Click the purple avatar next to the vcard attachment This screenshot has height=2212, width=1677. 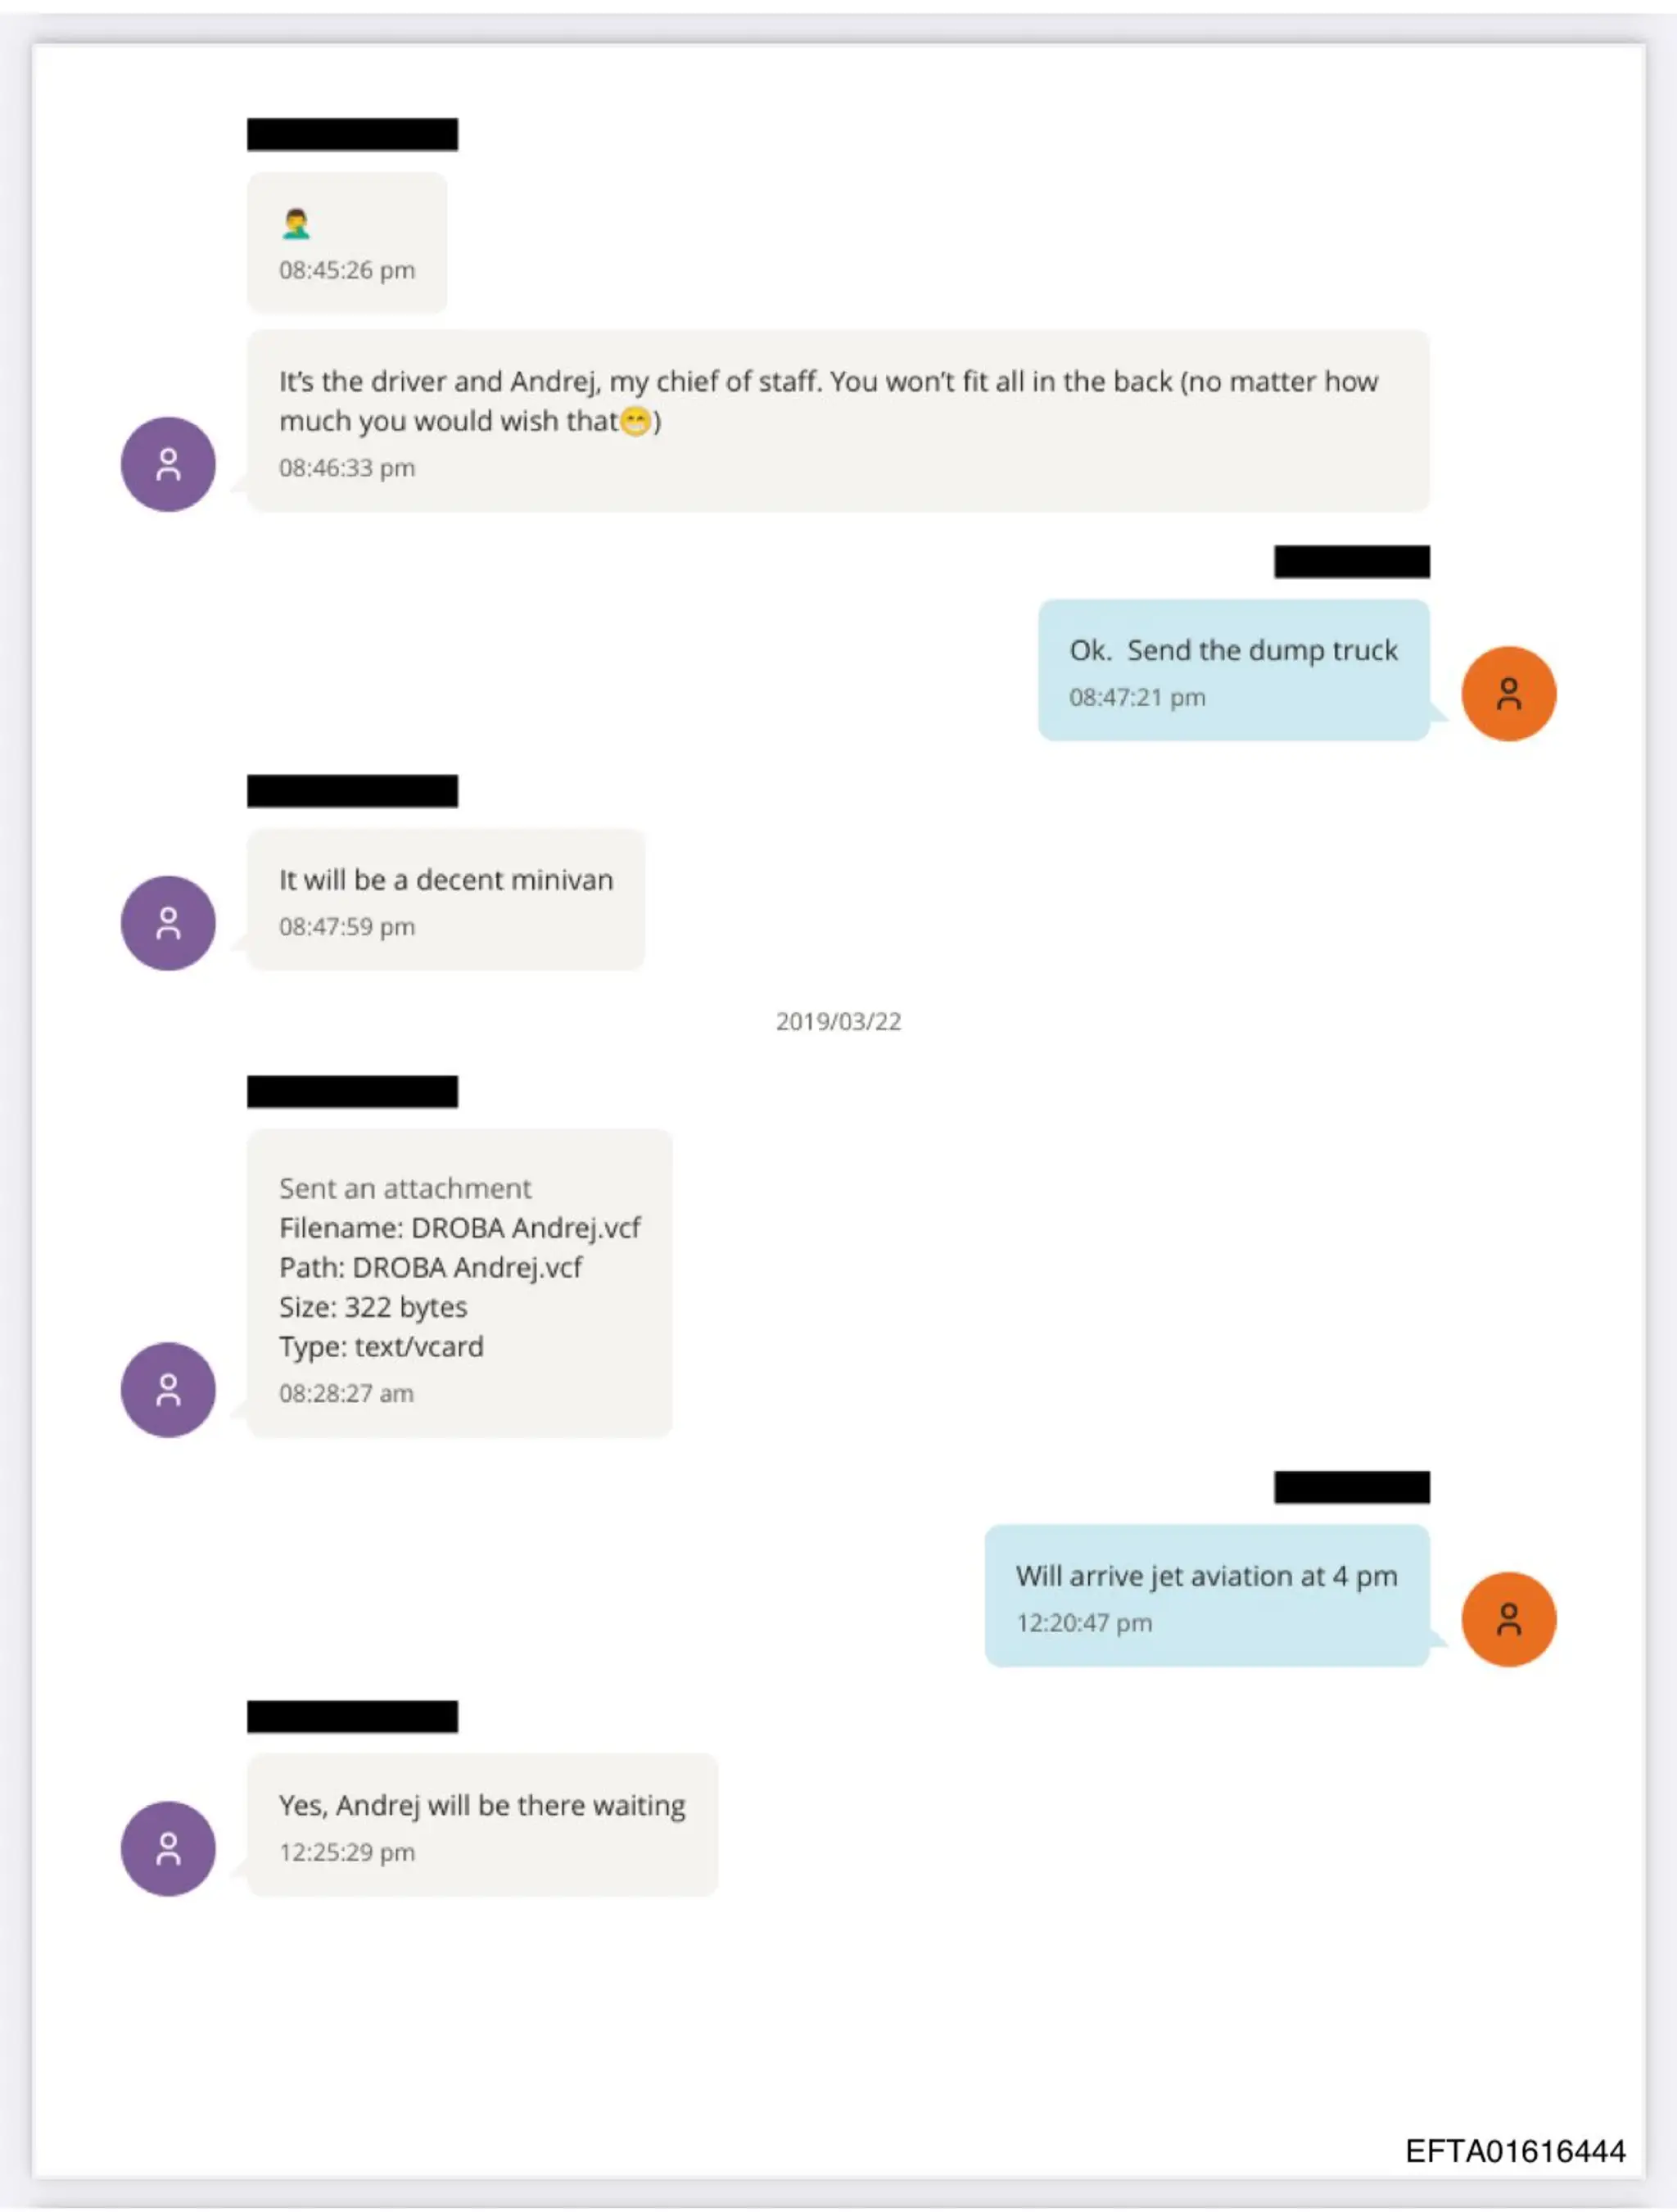(168, 1389)
